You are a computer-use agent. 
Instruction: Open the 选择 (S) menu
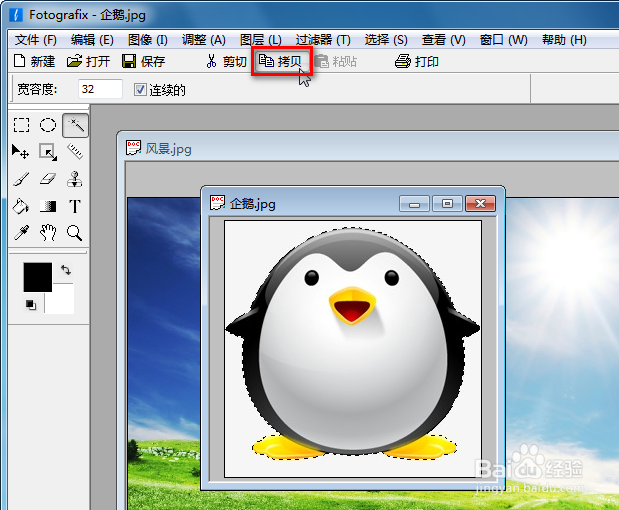(386, 40)
